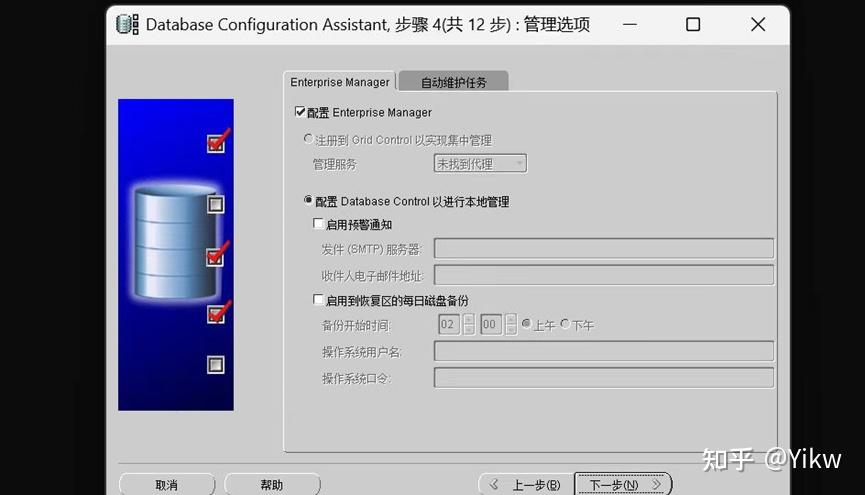Switch to the 自动维护任务 tab
Viewport: 865px width, 495px height.
tap(453, 82)
